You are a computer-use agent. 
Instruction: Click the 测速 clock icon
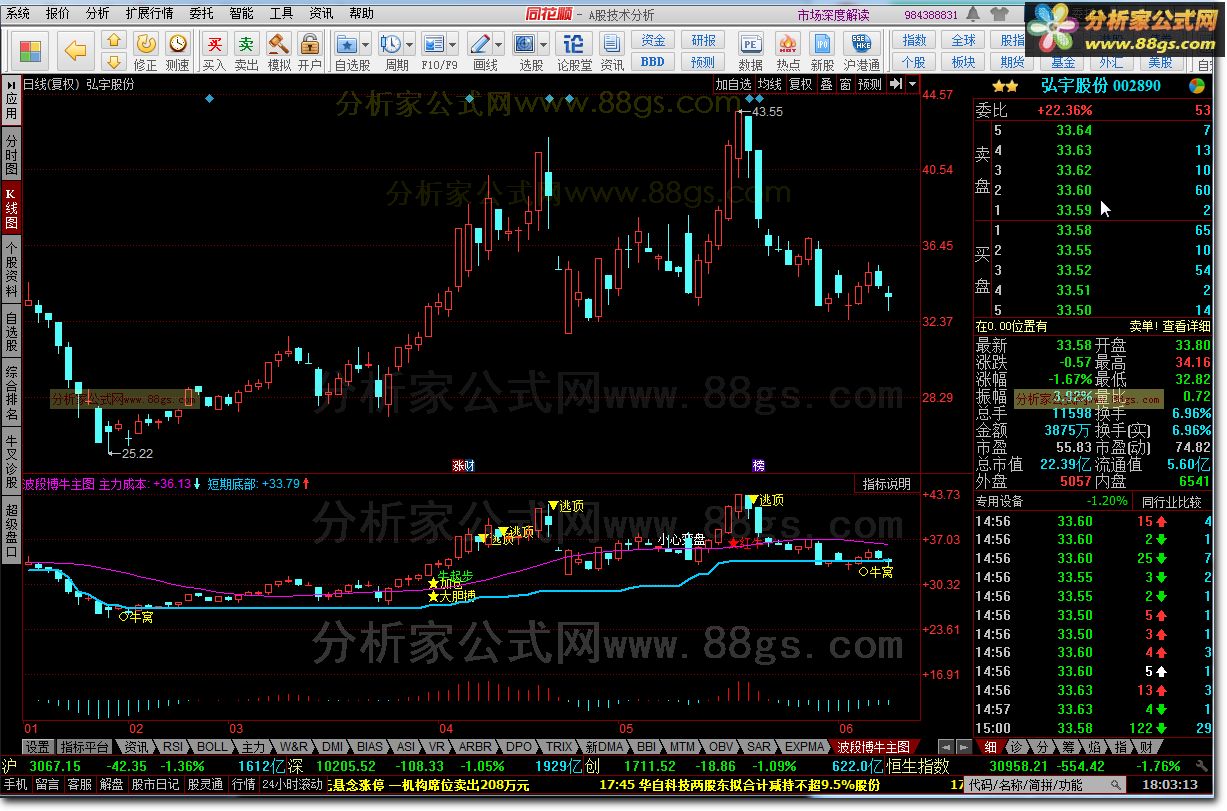(x=177, y=50)
